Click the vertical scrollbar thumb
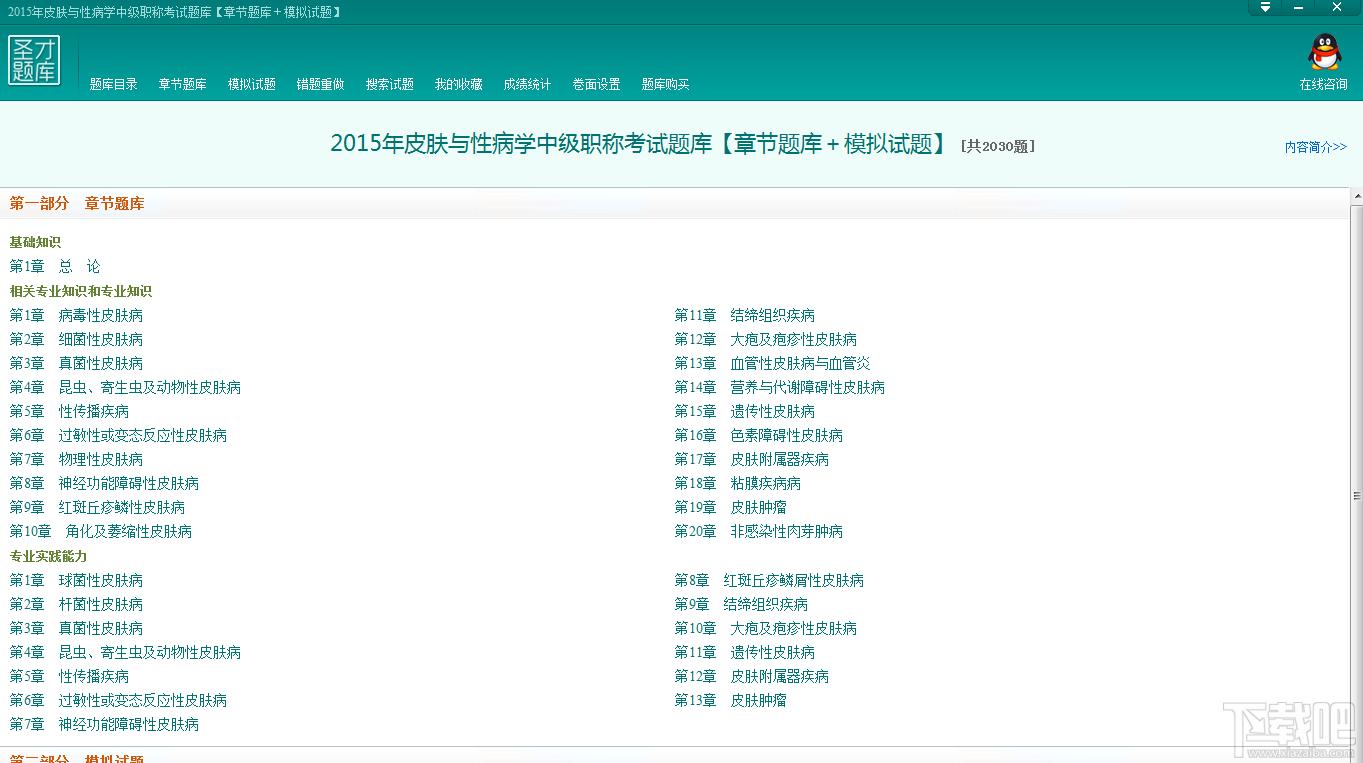 tap(1357, 495)
